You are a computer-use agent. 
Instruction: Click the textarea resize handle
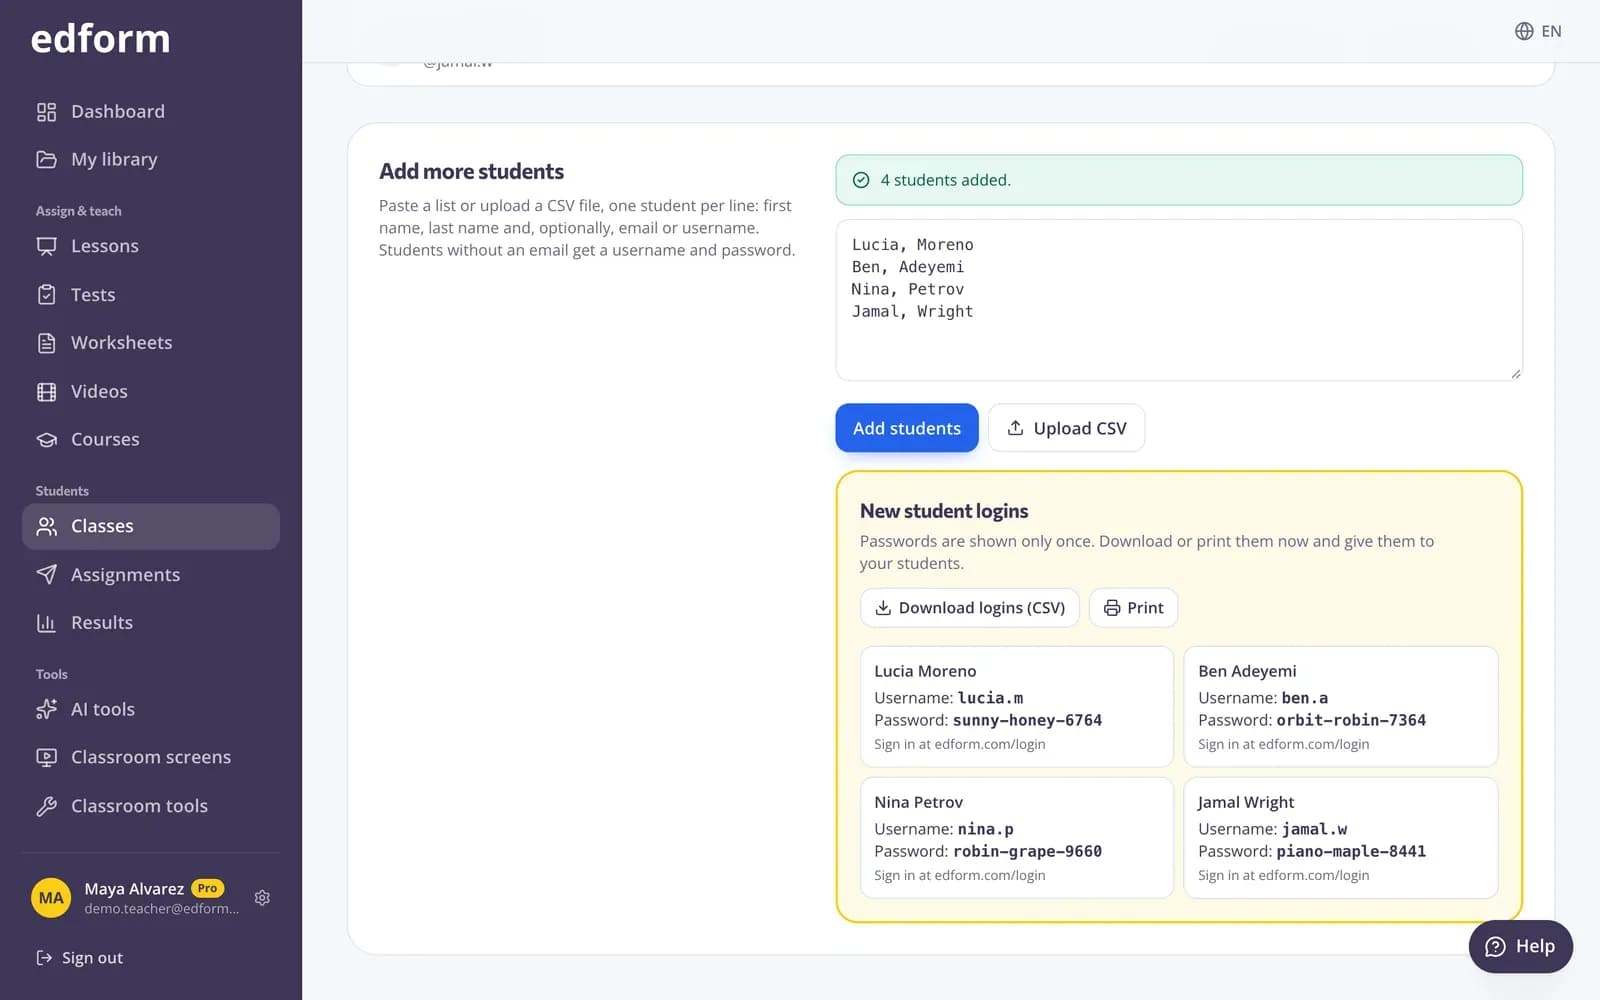tap(1515, 373)
